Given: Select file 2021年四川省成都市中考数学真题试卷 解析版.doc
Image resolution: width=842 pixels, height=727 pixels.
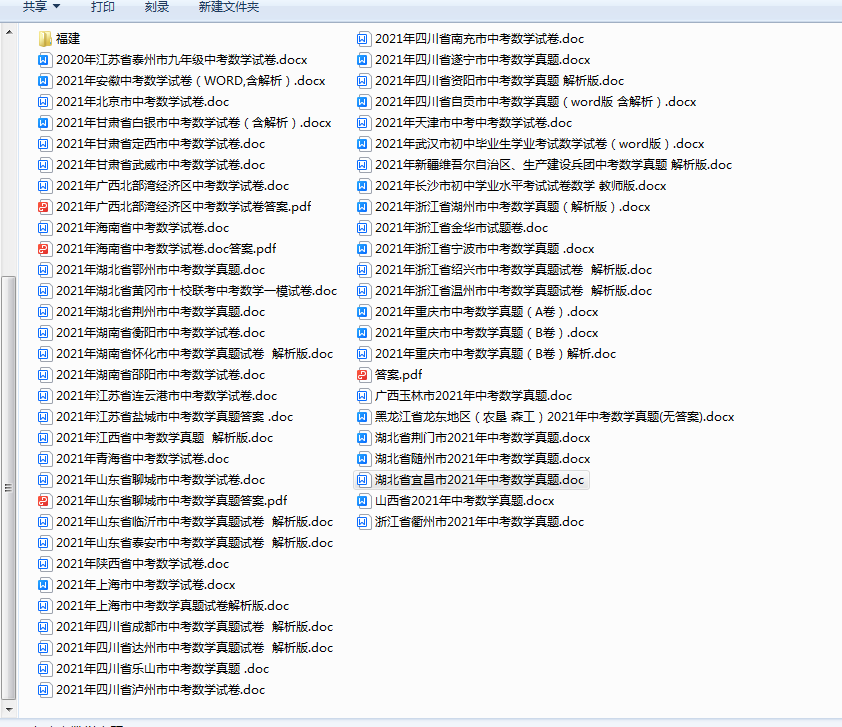Looking at the screenshot, I should (185, 627).
